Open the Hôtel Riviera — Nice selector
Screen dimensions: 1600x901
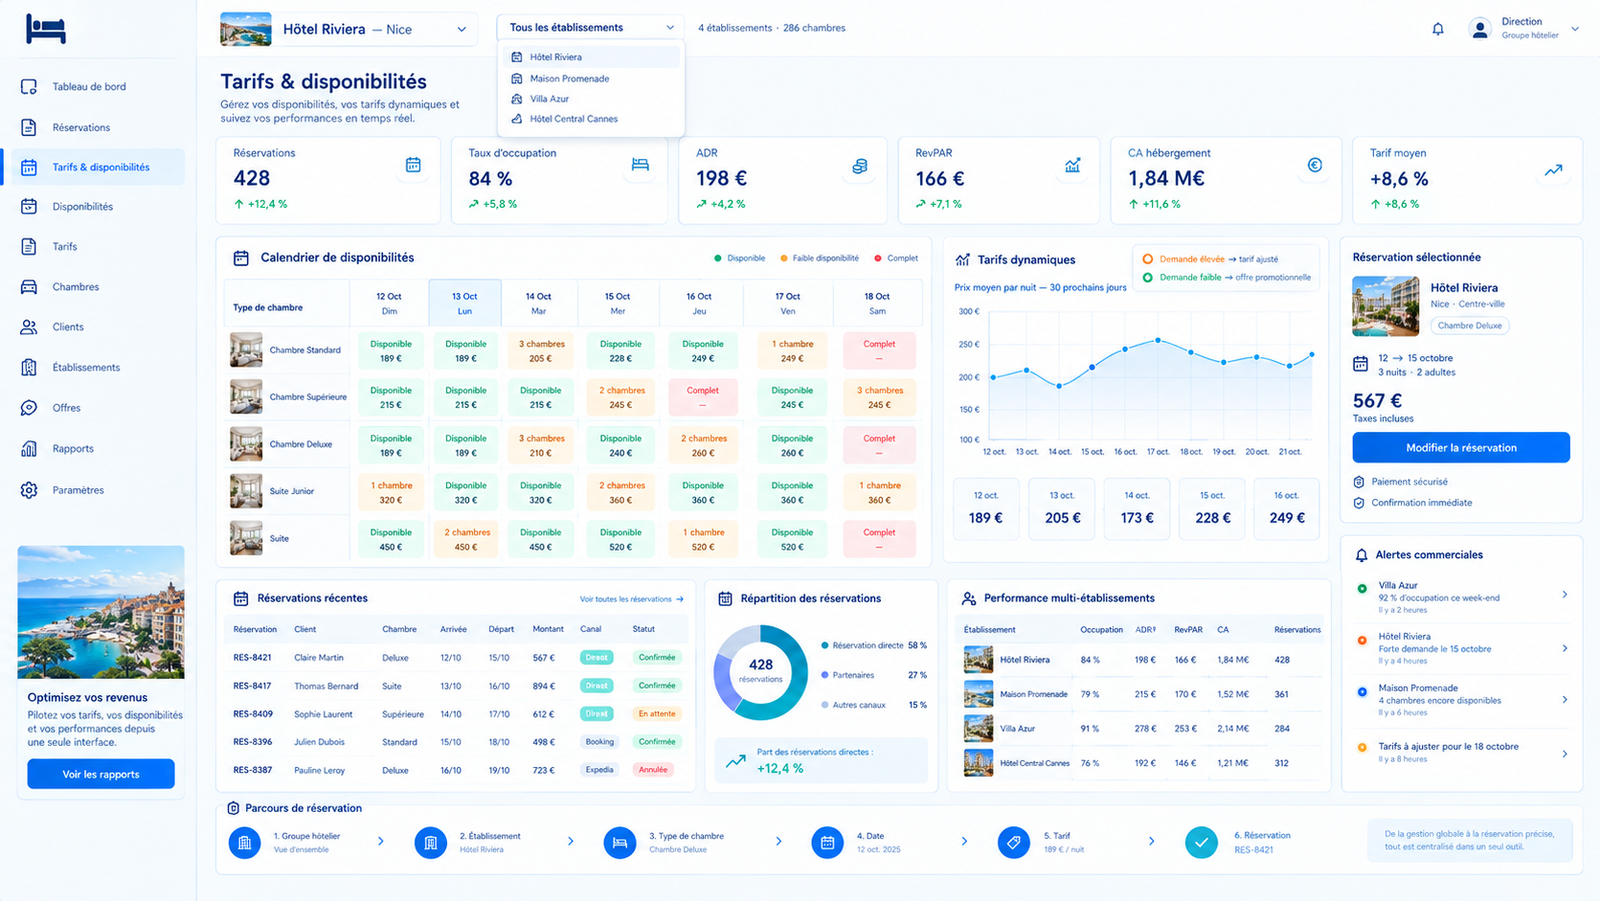[346, 29]
